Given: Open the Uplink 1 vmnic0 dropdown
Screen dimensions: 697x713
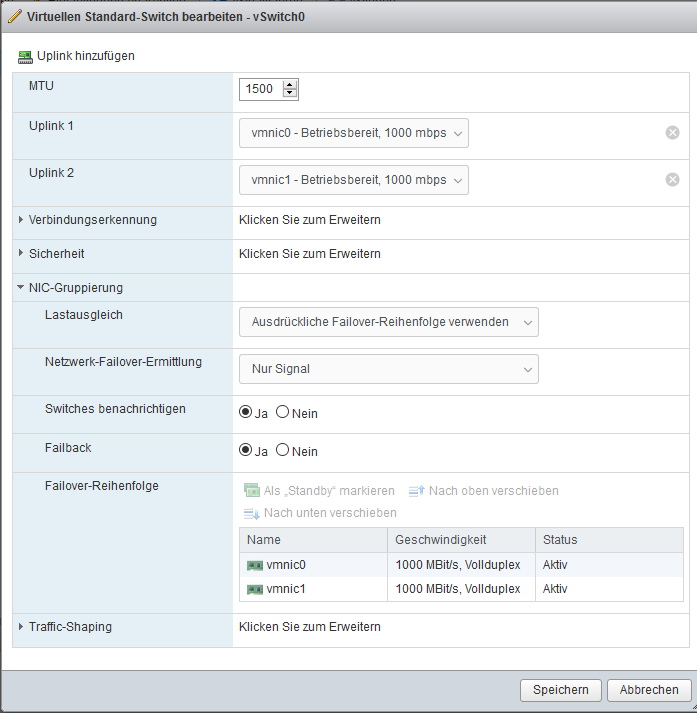Looking at the screenshot, I should pos(353,133).
